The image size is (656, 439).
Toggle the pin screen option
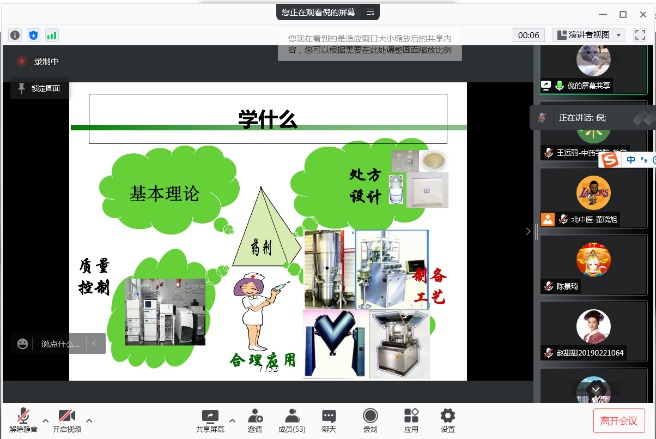click(x=39, y=89)
